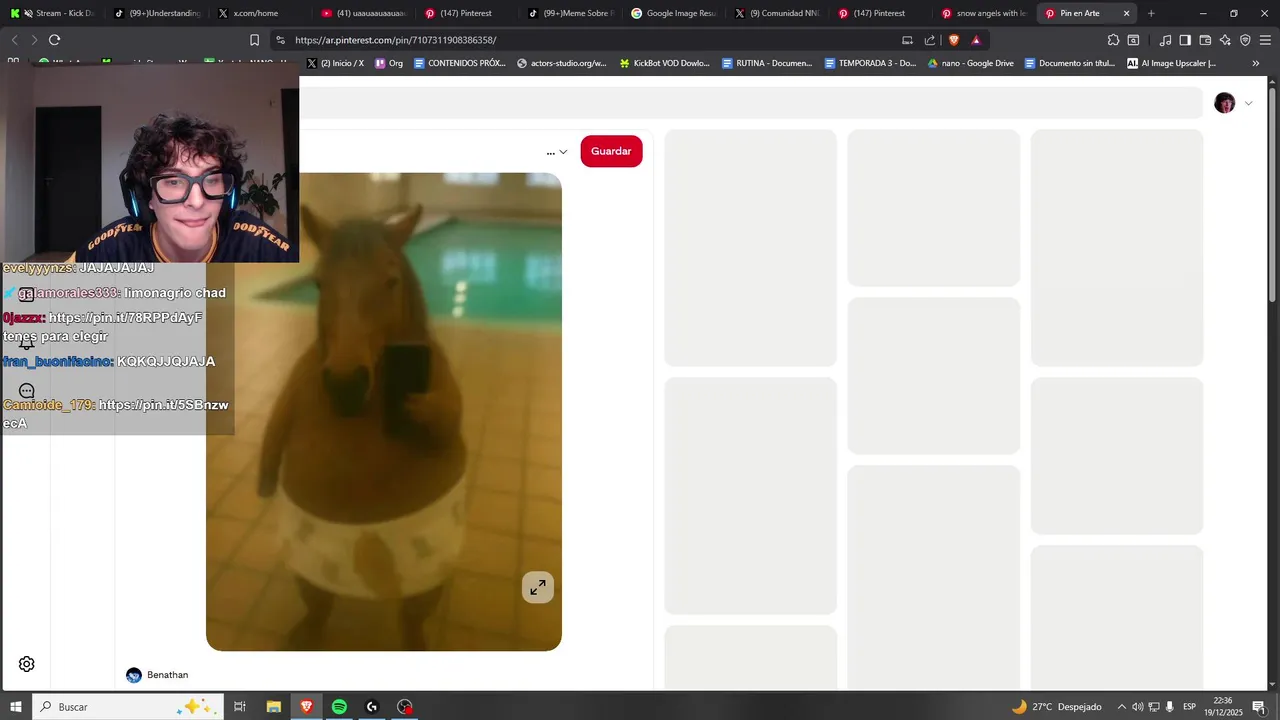Bookmark this page with the bookmark icon
This screenshot has width=1280, height=720.
point(254,40)
